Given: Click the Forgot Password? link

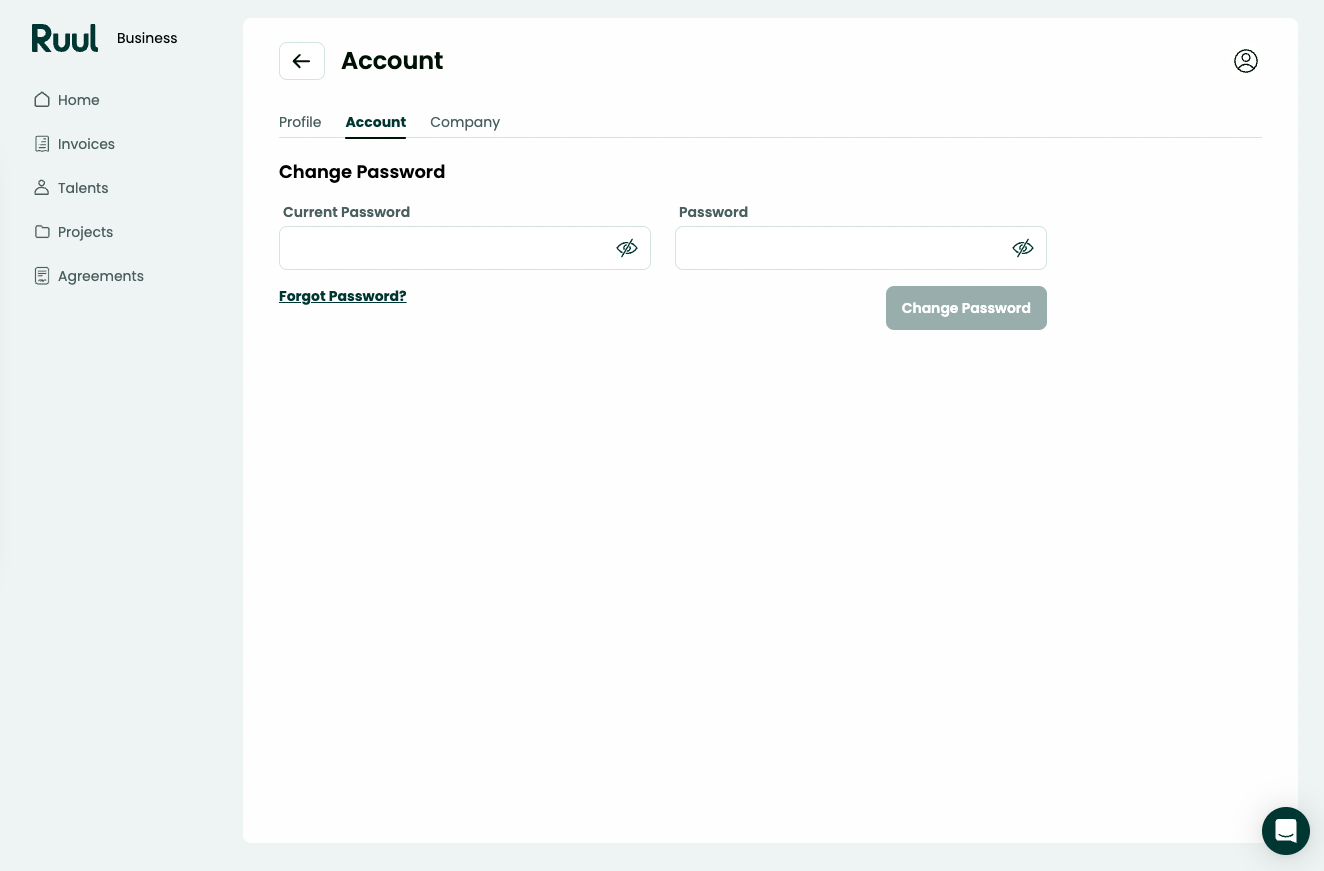Looking at the screenshot, I should 343,296.
